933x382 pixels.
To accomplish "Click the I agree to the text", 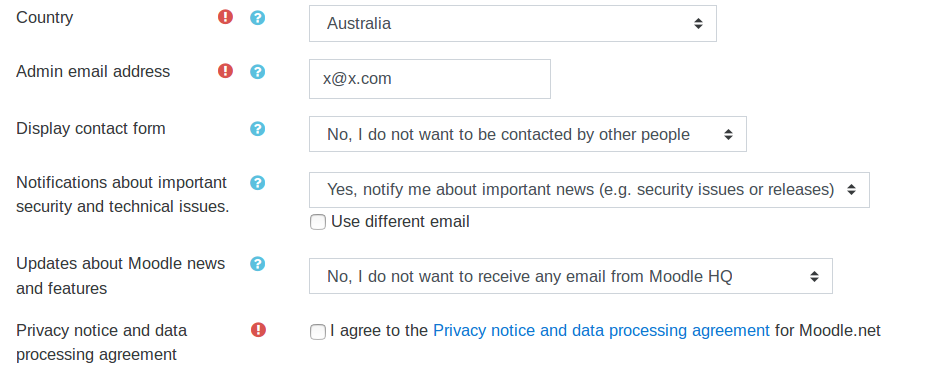I will pyautogui.click(x=379, y=330).
